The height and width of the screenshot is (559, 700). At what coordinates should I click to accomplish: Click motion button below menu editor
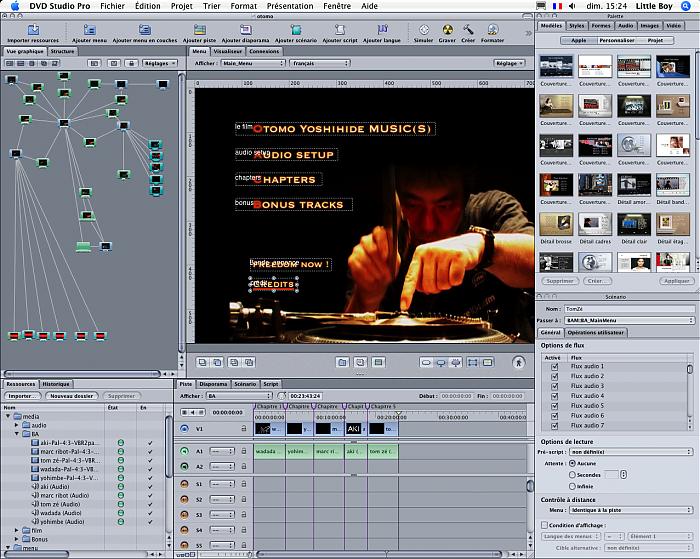coord(519,362)
